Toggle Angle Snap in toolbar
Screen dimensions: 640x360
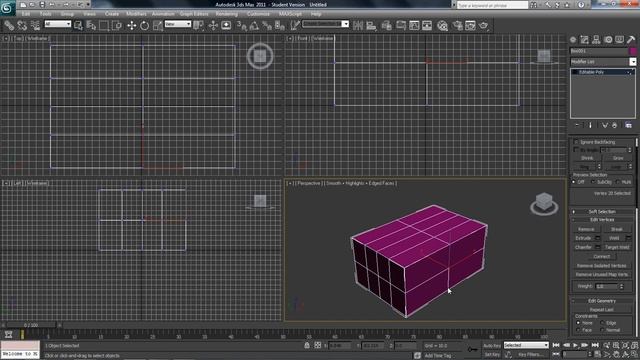pyautogui.click(x=254, y=26)
